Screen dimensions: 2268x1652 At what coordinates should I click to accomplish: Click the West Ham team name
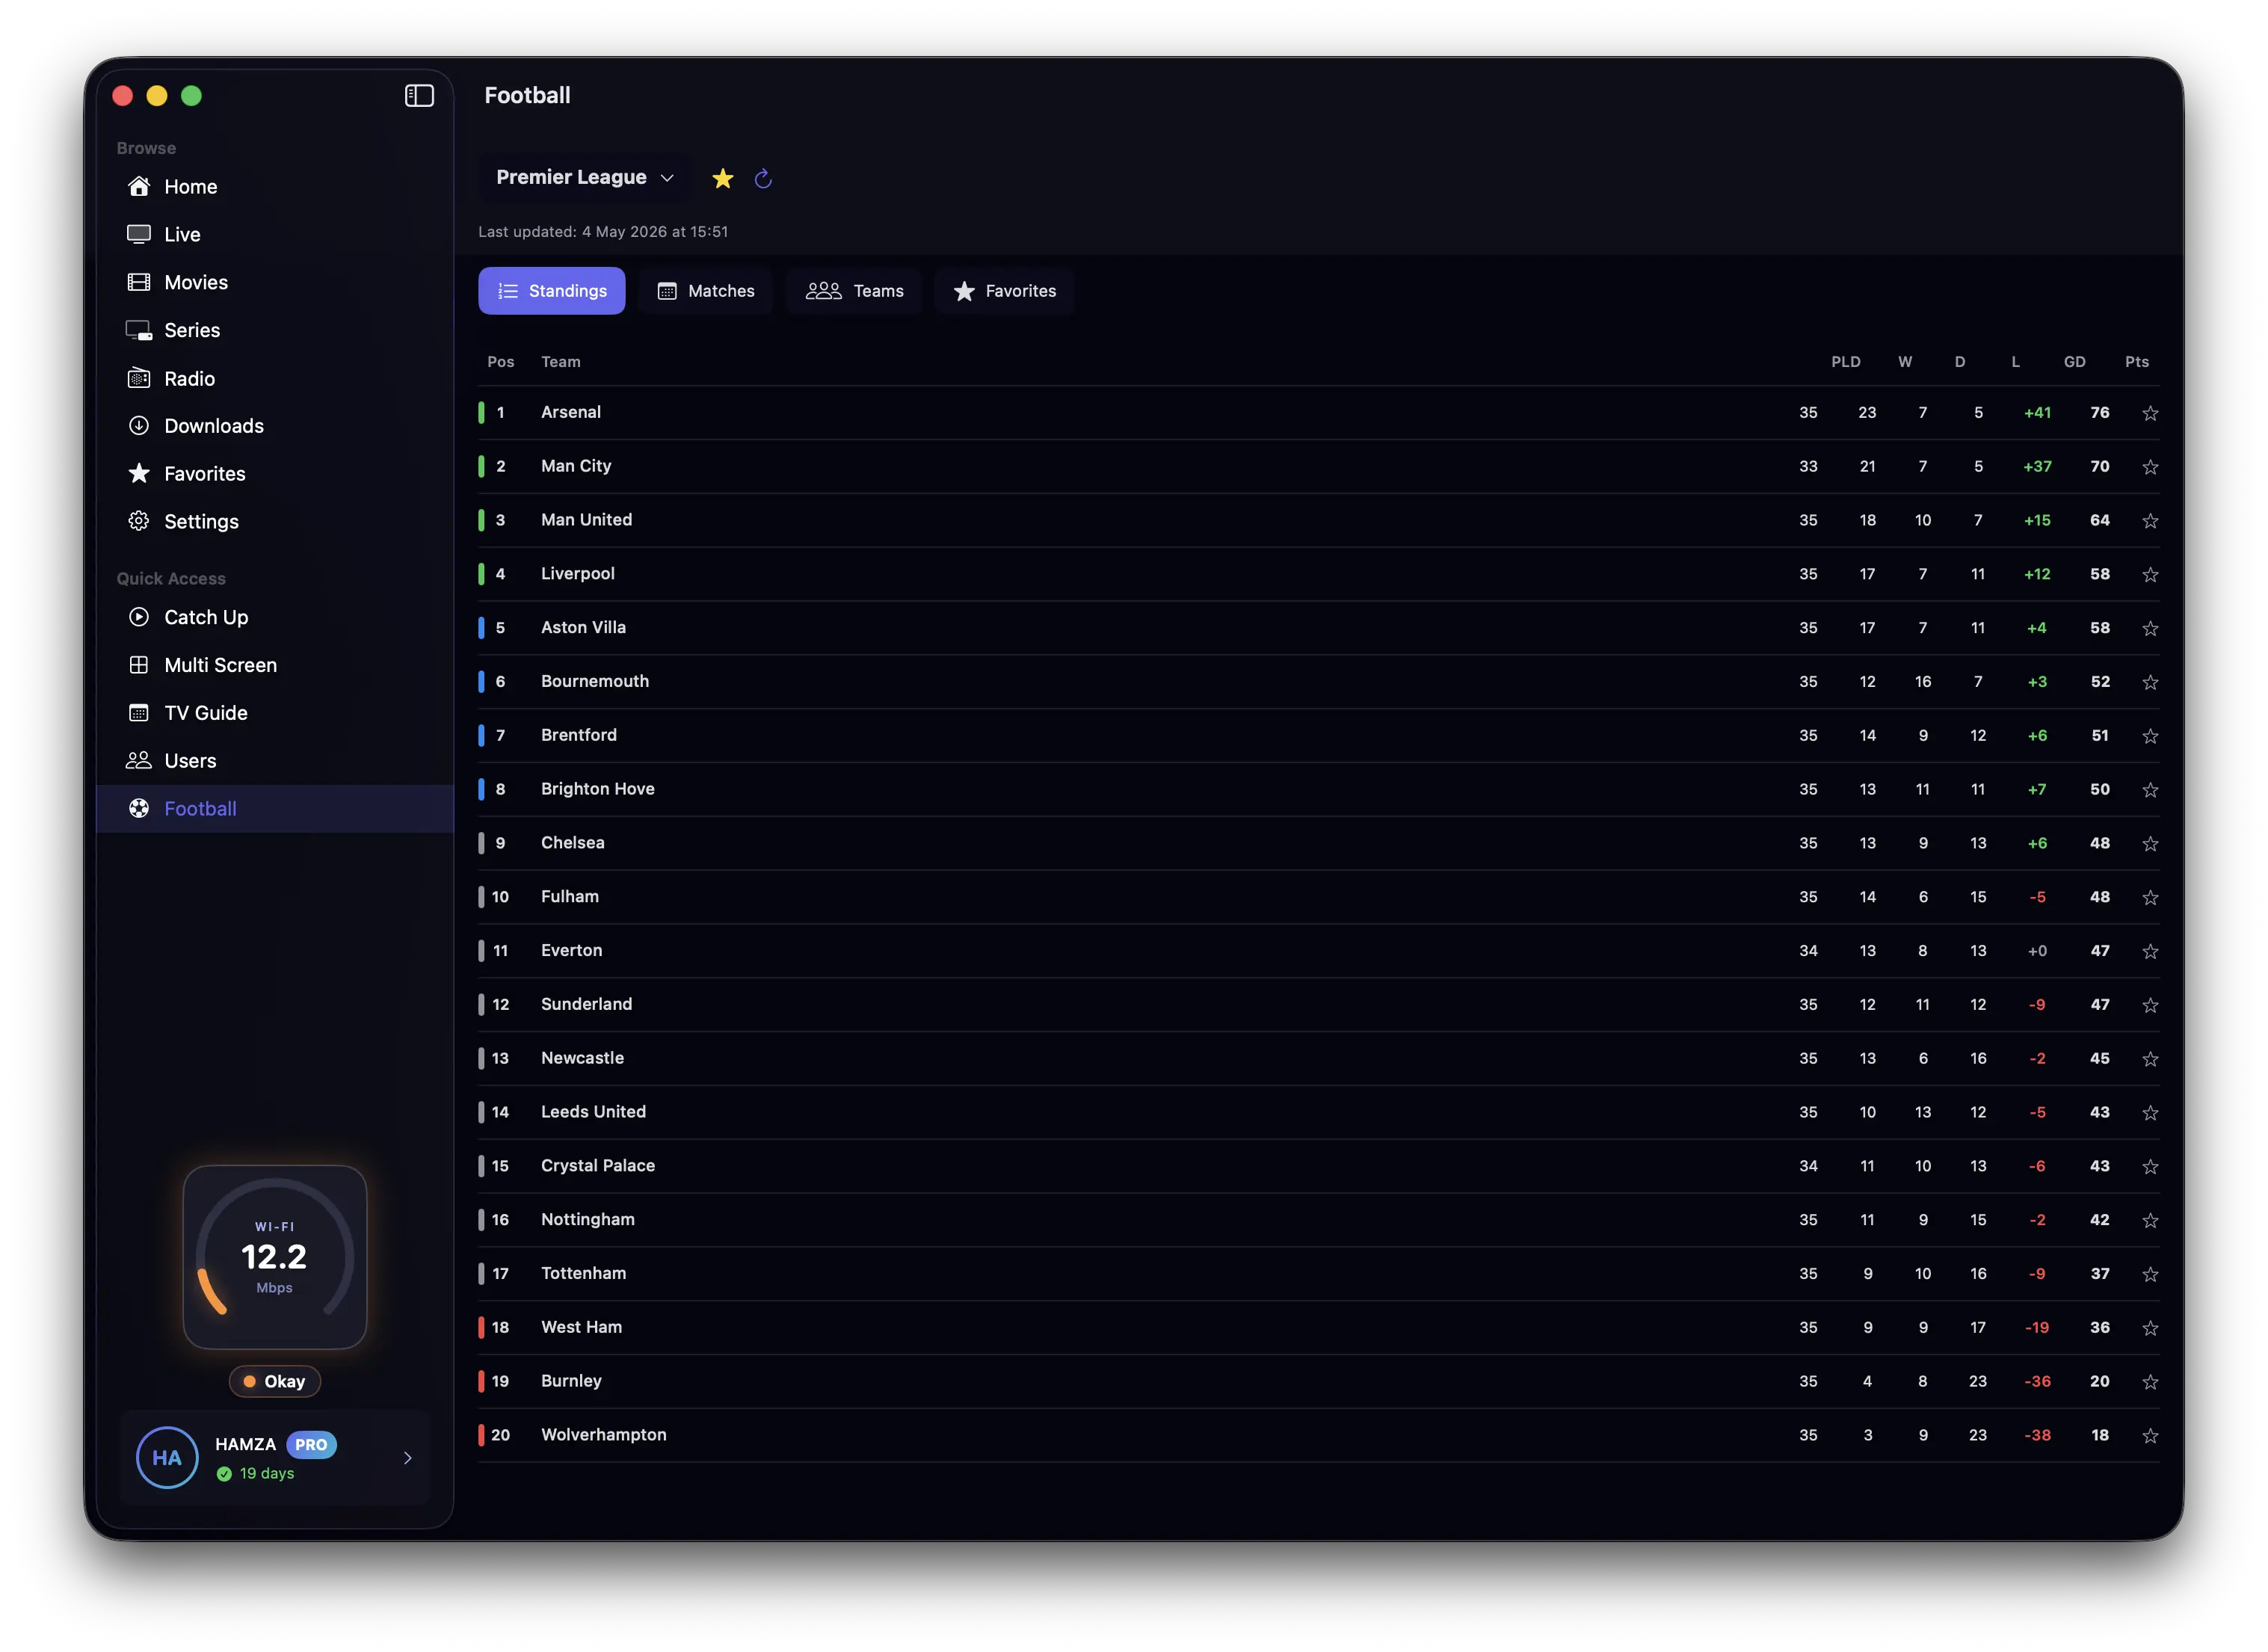click(x=582, y=1327)
